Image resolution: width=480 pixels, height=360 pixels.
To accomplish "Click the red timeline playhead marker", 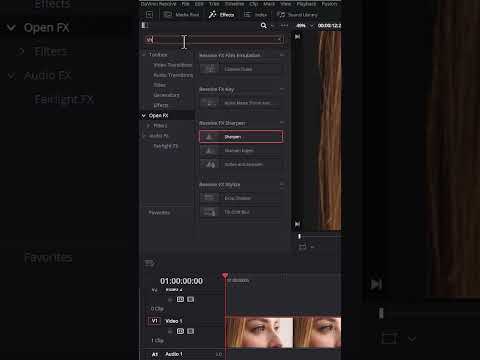I will click(x=225, y=276).
